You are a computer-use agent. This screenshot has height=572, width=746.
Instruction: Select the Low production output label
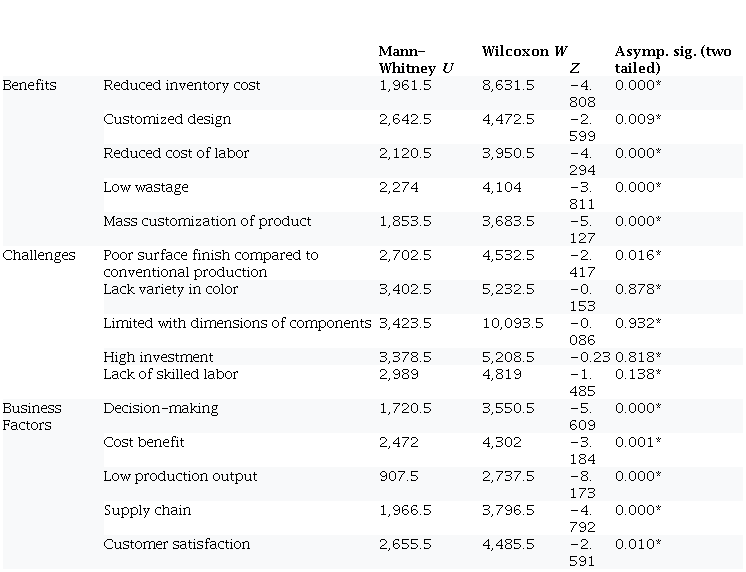(x=180, y=477)
